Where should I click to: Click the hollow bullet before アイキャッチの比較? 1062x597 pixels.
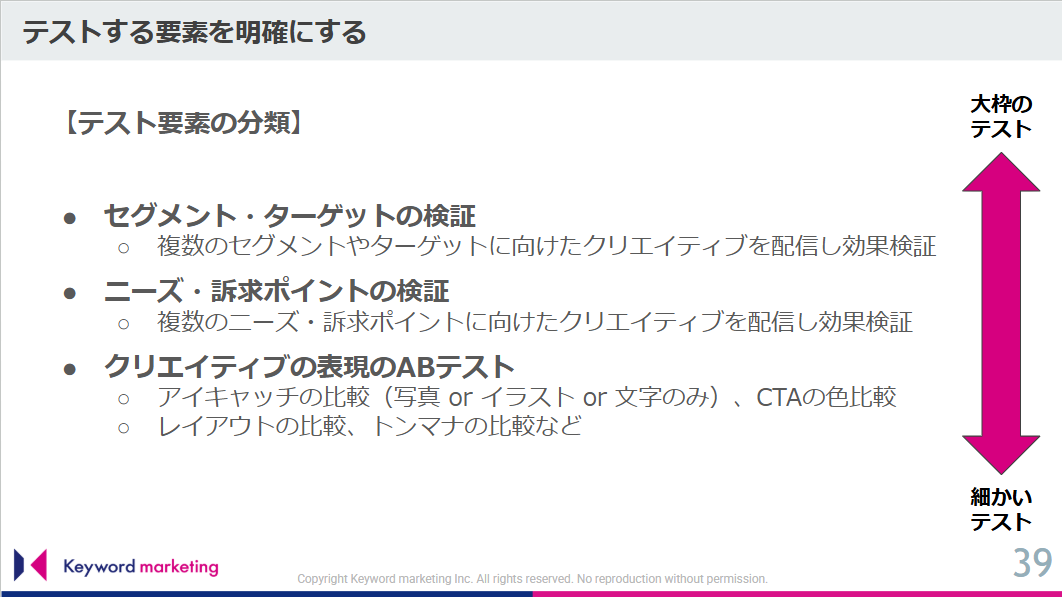click(x=125, y=398)
